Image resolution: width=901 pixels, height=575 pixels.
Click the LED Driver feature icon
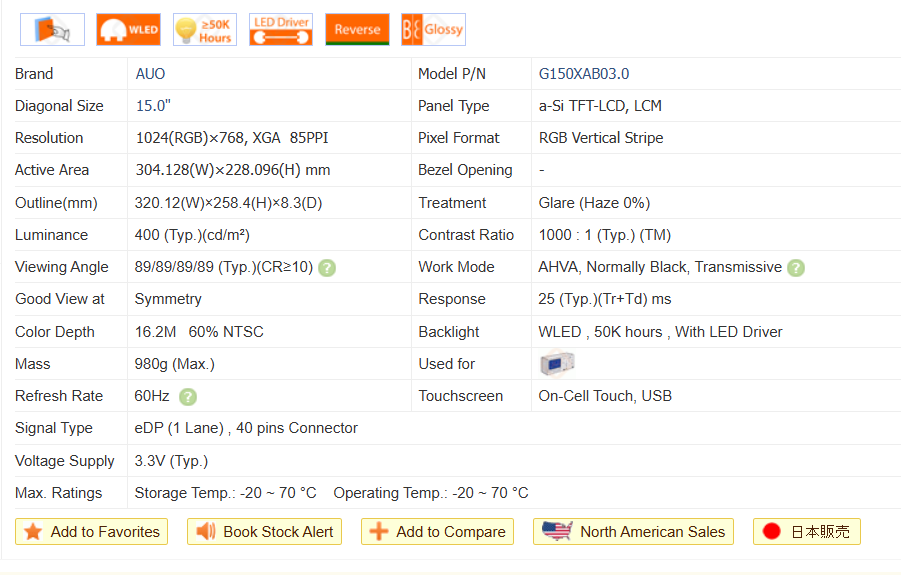click(281, 29)
